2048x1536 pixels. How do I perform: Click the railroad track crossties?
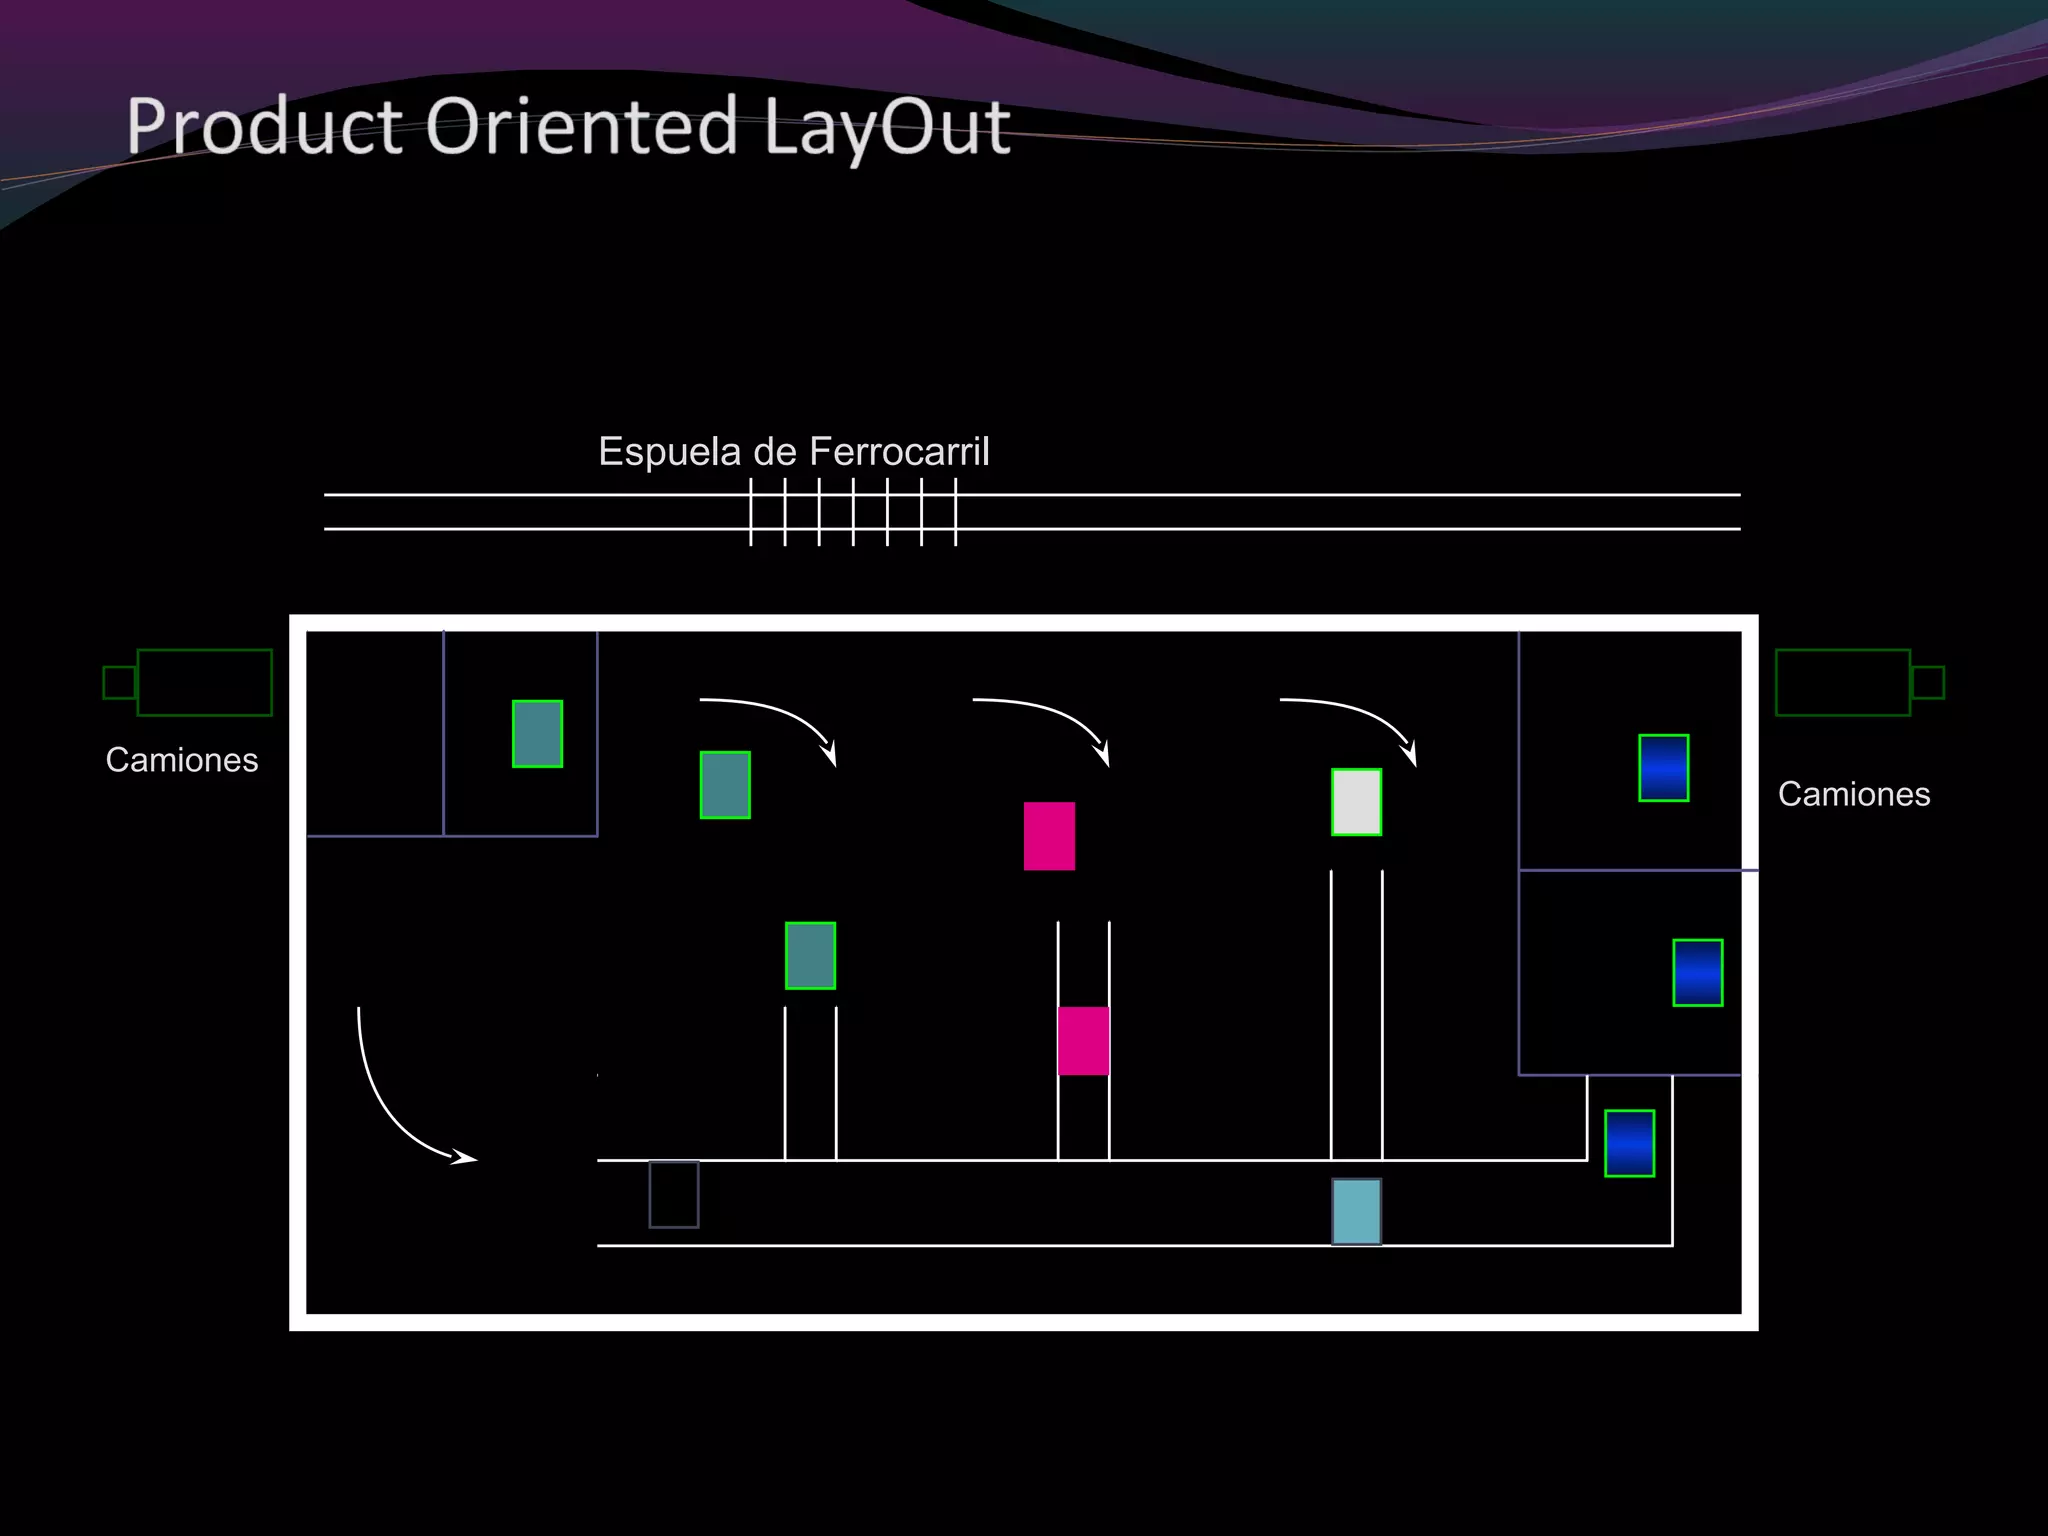click(853, 512)
